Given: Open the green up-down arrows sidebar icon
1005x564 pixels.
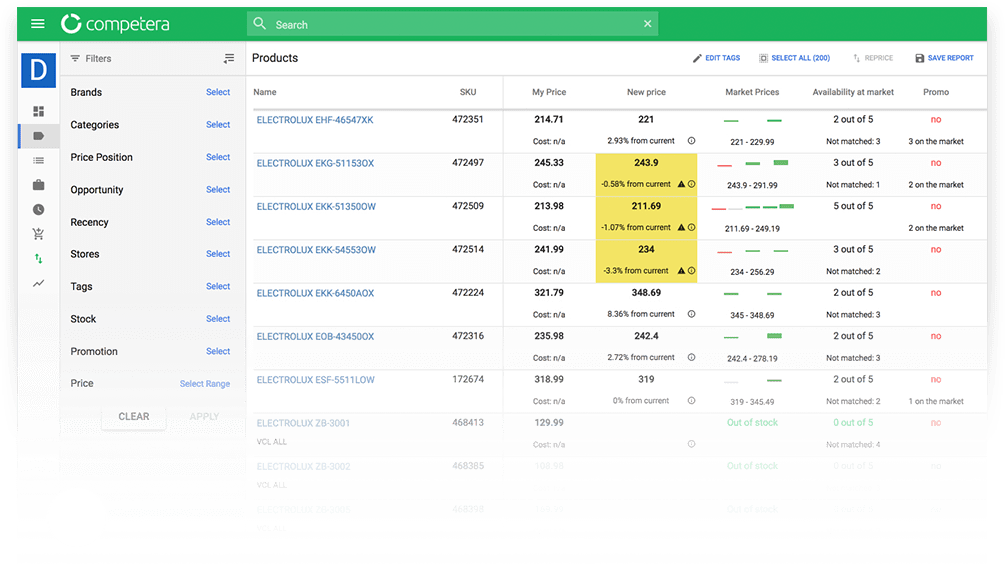Looking at the screenshot, I should click(38, 258).
